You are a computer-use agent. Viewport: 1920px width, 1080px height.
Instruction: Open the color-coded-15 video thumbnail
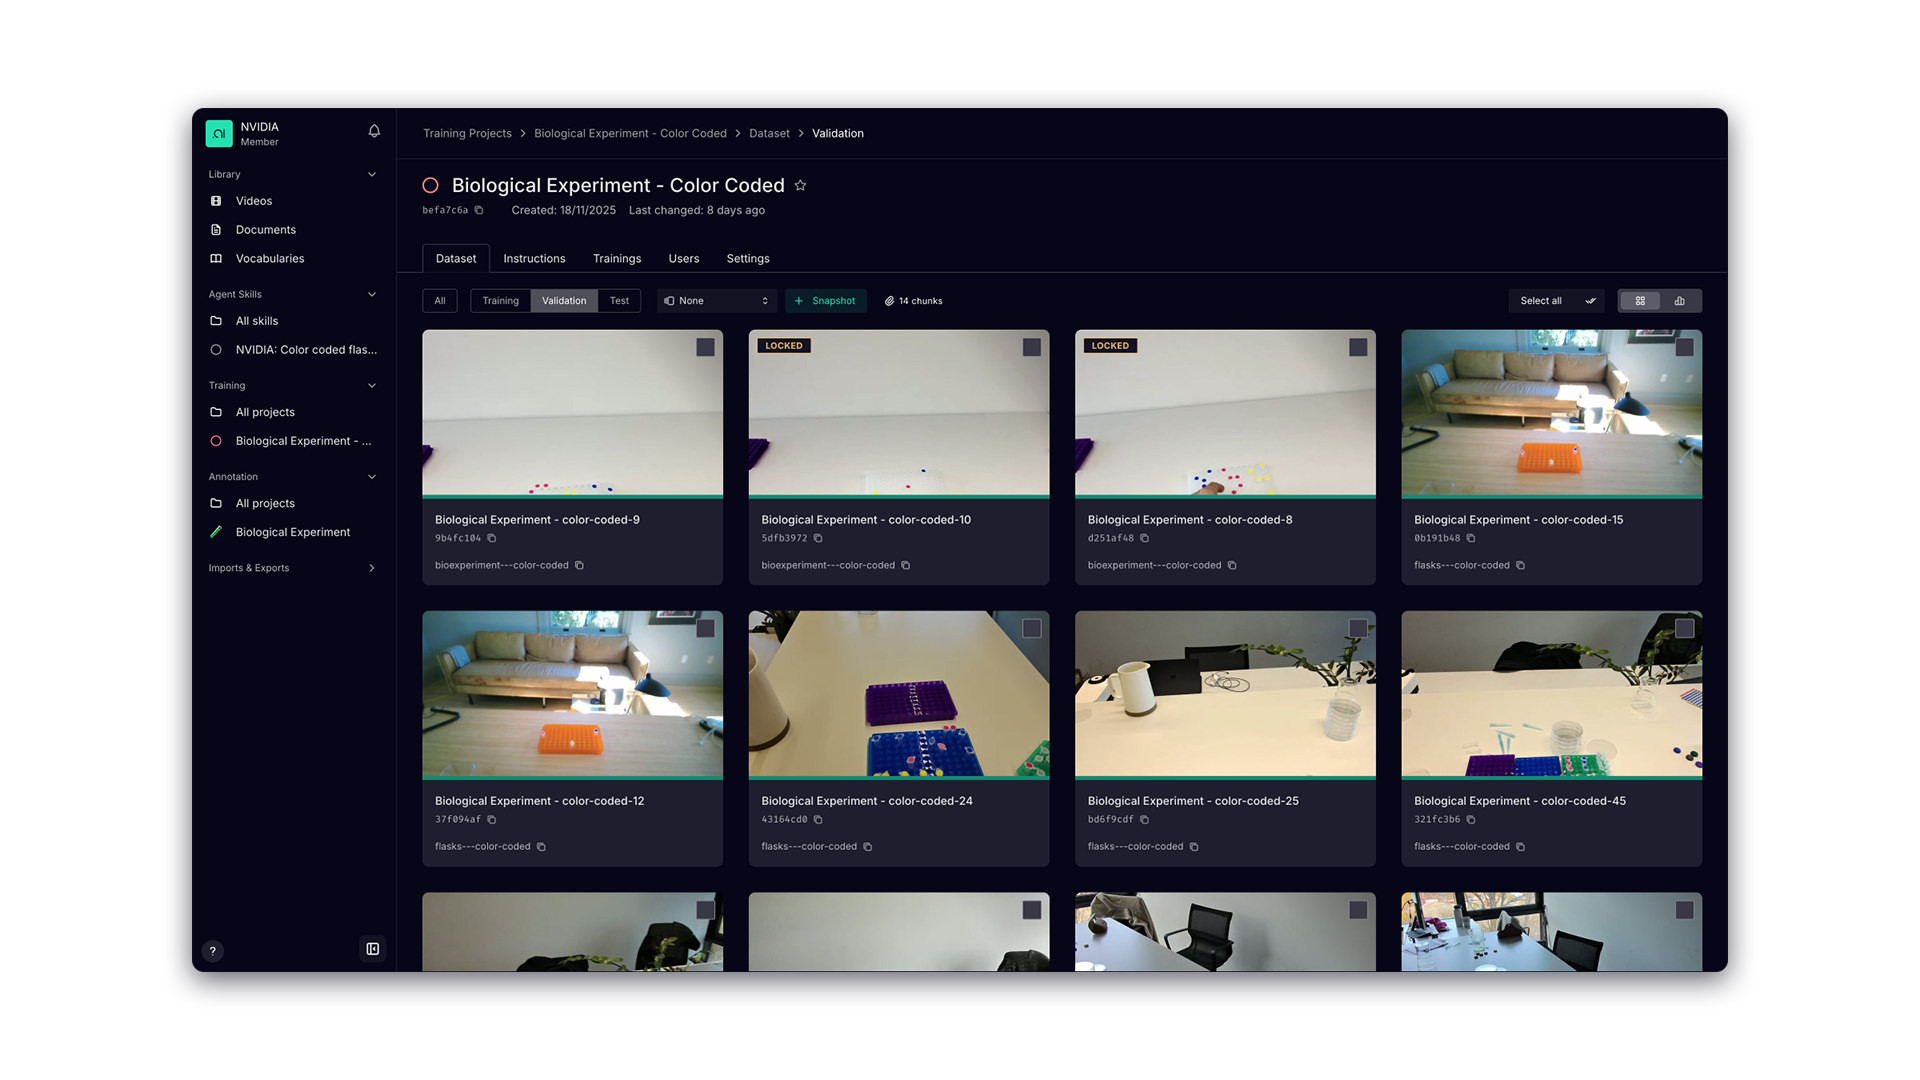coord(1552,413)
